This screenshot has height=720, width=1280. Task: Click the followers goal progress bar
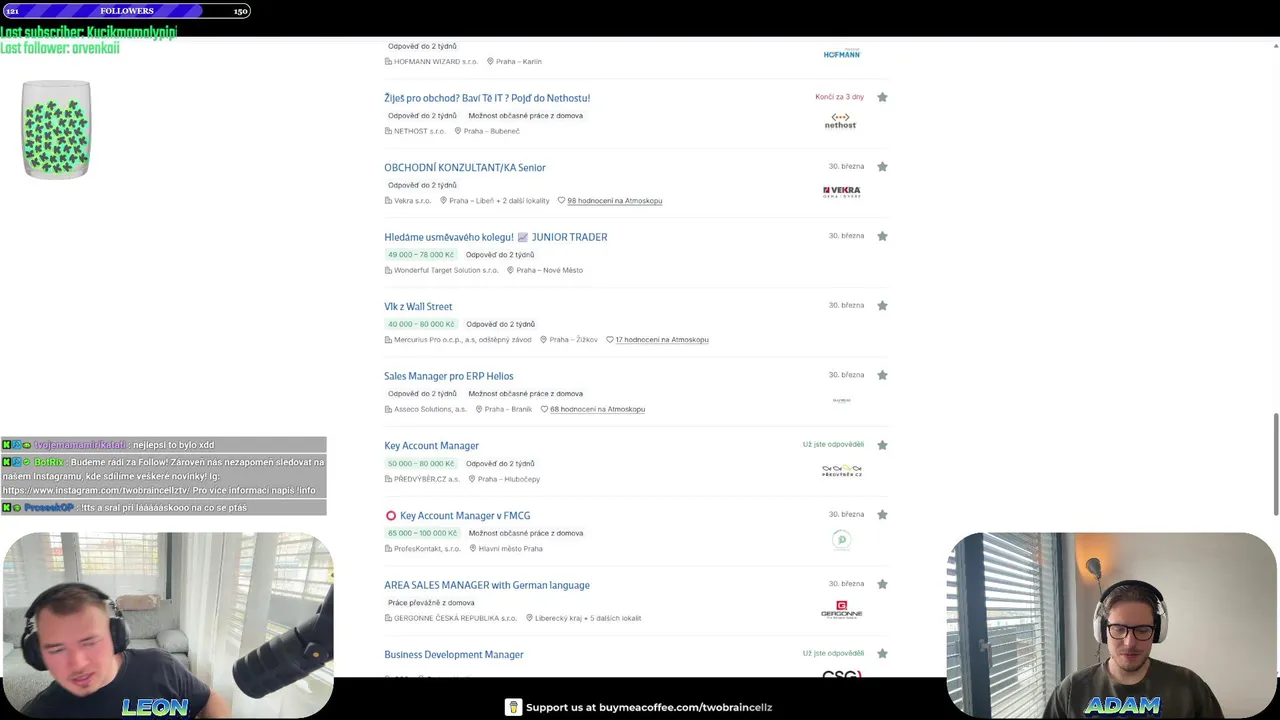click(125, 11)
